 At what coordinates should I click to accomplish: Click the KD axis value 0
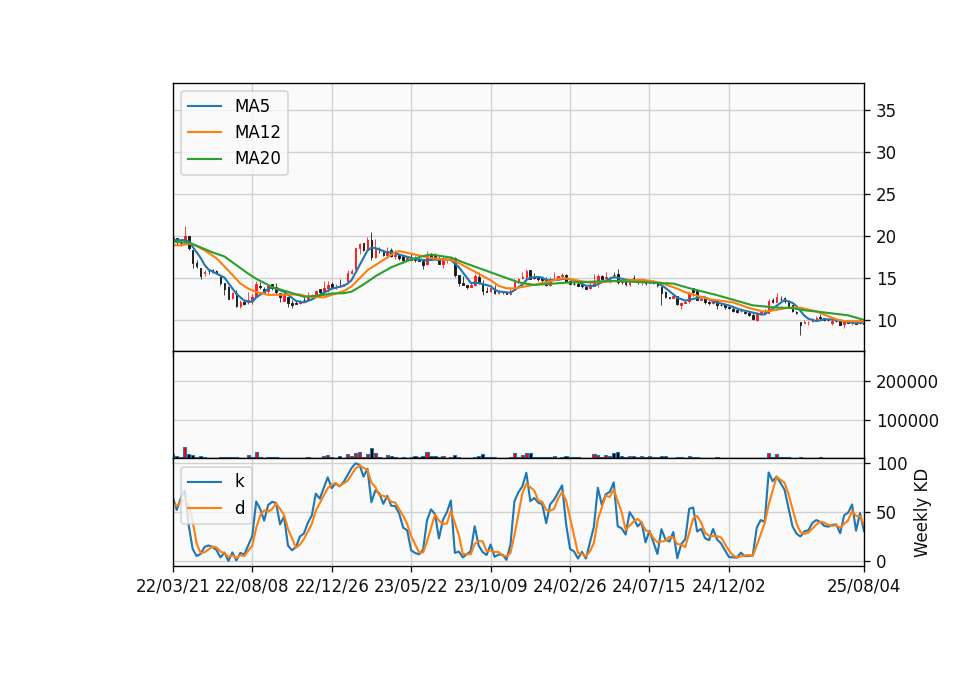click(x=881, y=561)
